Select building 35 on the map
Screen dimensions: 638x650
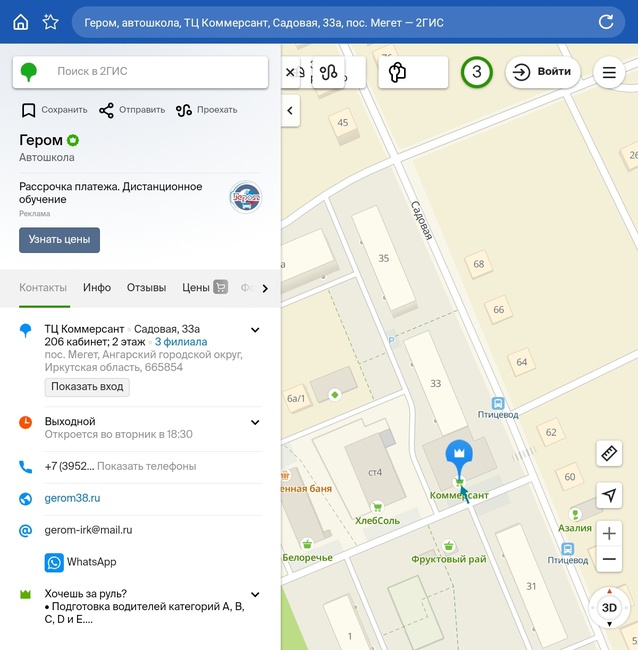click(x=383, y=258)
